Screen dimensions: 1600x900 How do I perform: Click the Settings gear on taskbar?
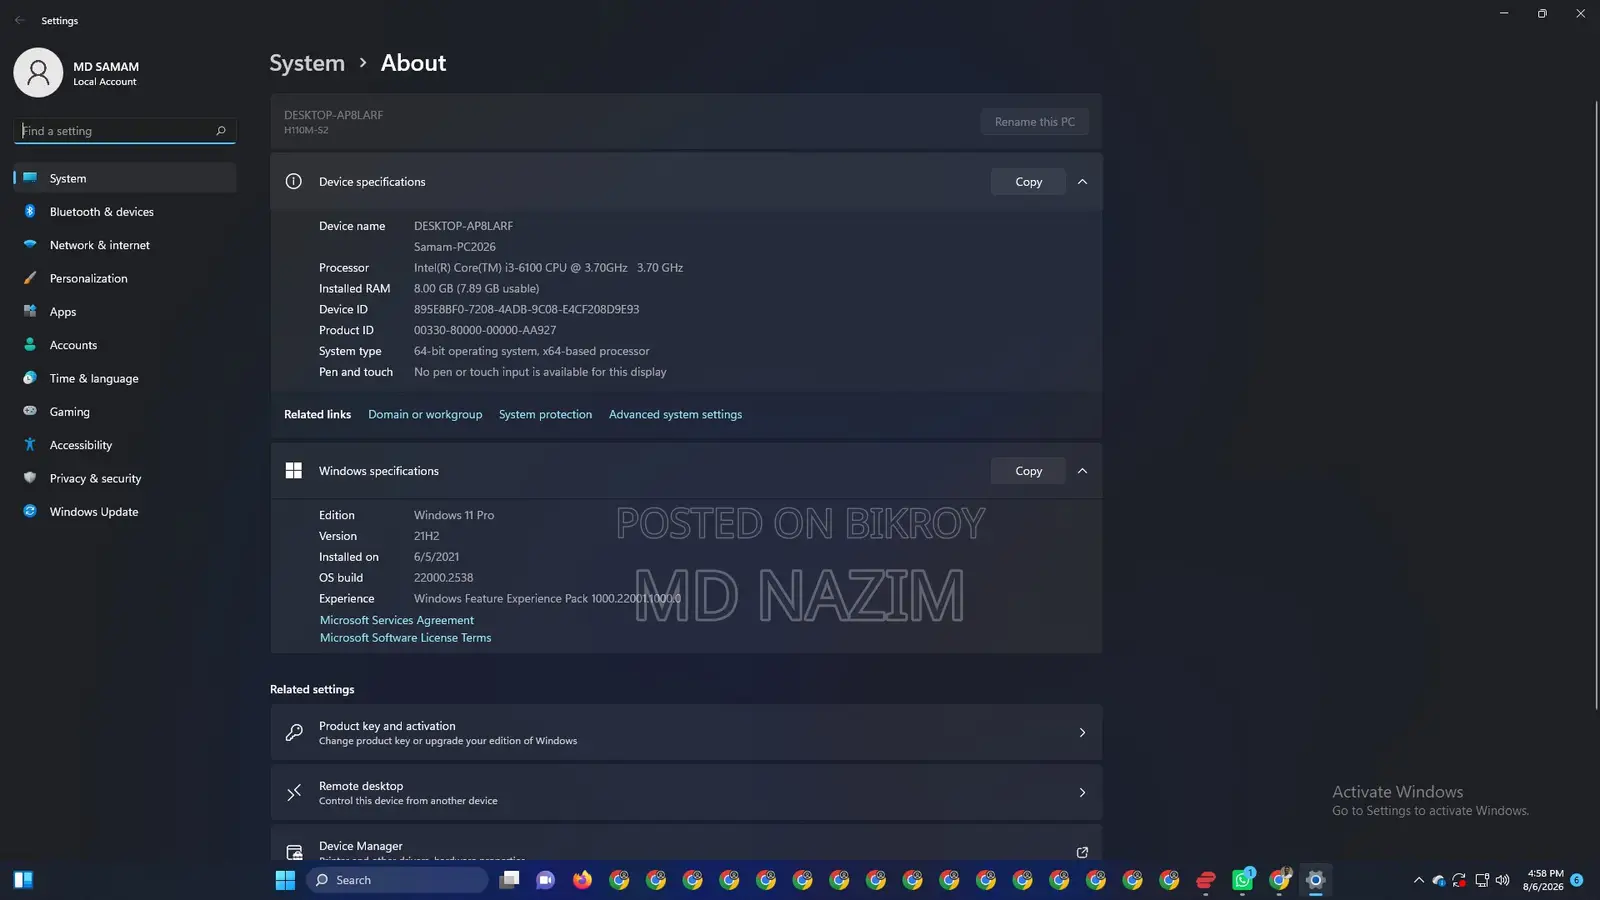pyautogui.click(x=1316, y=880)
